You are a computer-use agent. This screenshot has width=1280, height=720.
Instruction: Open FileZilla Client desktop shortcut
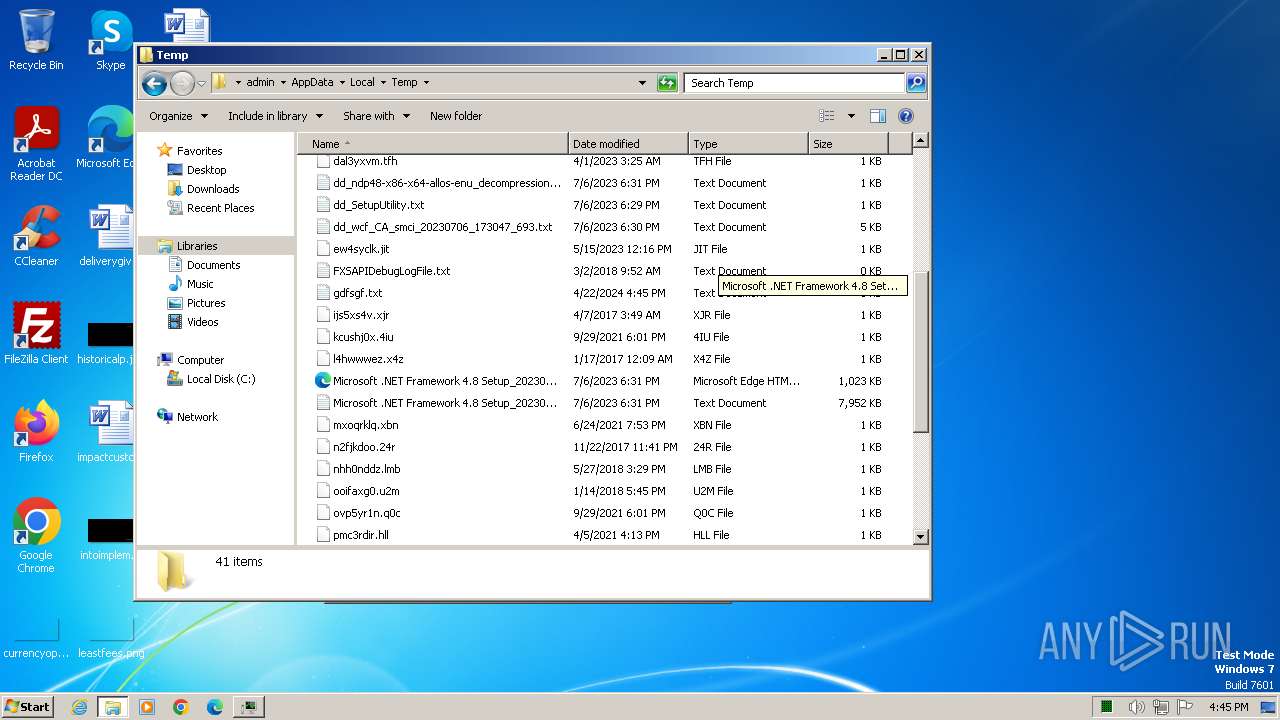pos(36,334)
